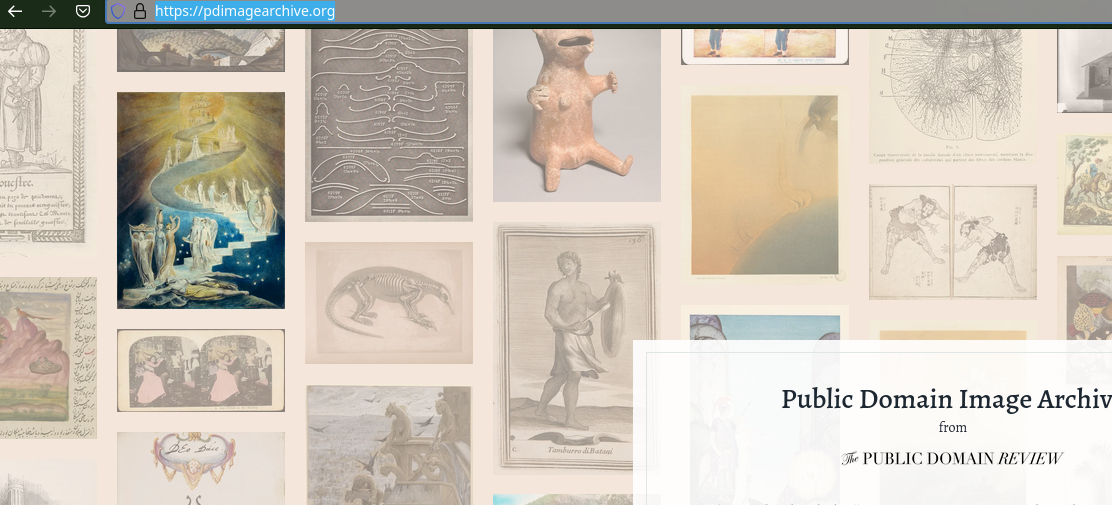This screenshot has width=1112, height=505.
Task: Open the seated clay figurine photo
Action: (577, 115)
